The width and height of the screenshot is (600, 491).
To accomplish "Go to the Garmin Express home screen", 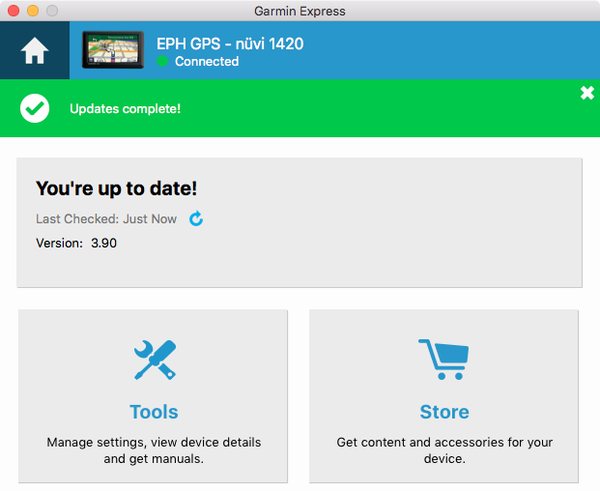I will [34, 53].
